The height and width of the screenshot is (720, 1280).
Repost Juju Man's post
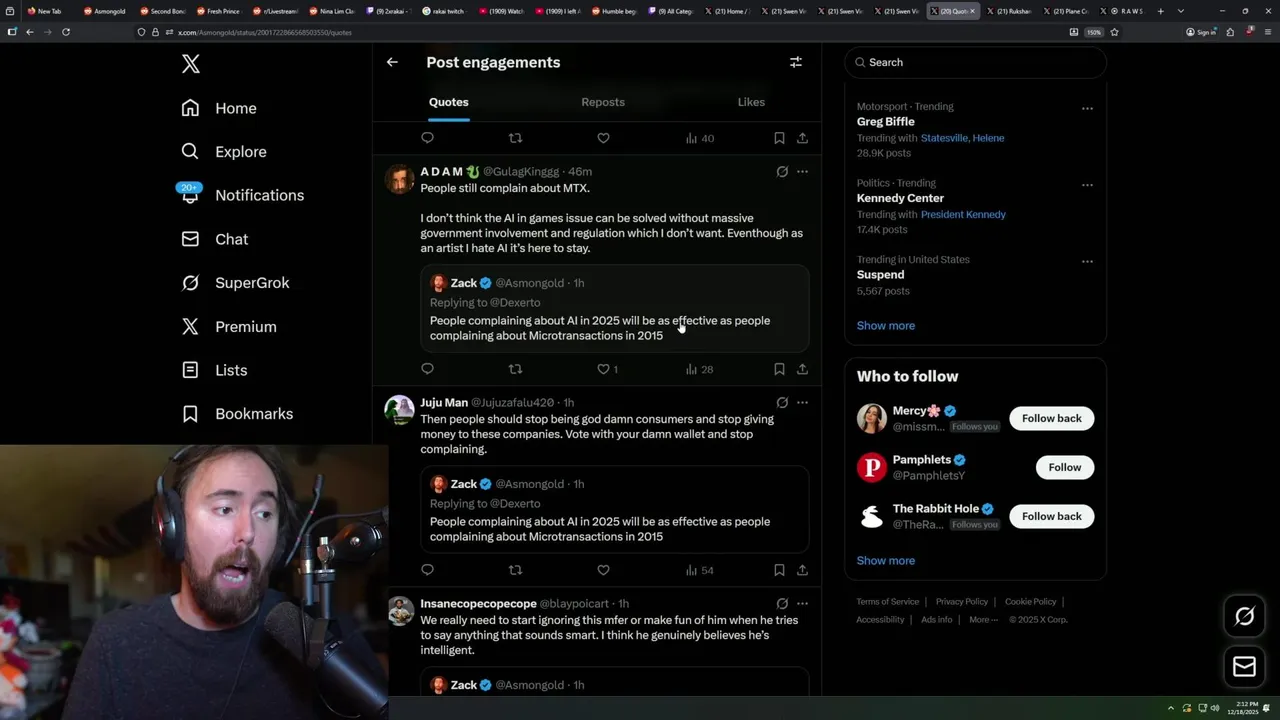click(515, 570)
